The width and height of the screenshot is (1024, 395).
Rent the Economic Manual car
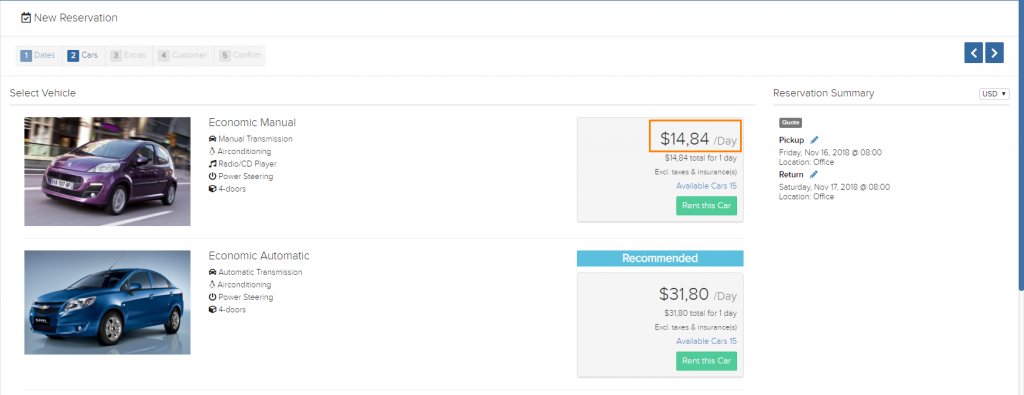coord(707,206)
